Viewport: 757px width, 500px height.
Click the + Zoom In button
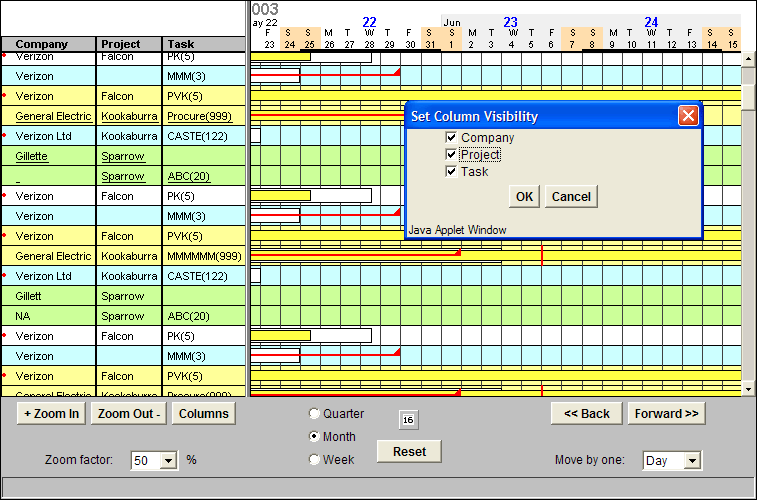tap(51, 414)
